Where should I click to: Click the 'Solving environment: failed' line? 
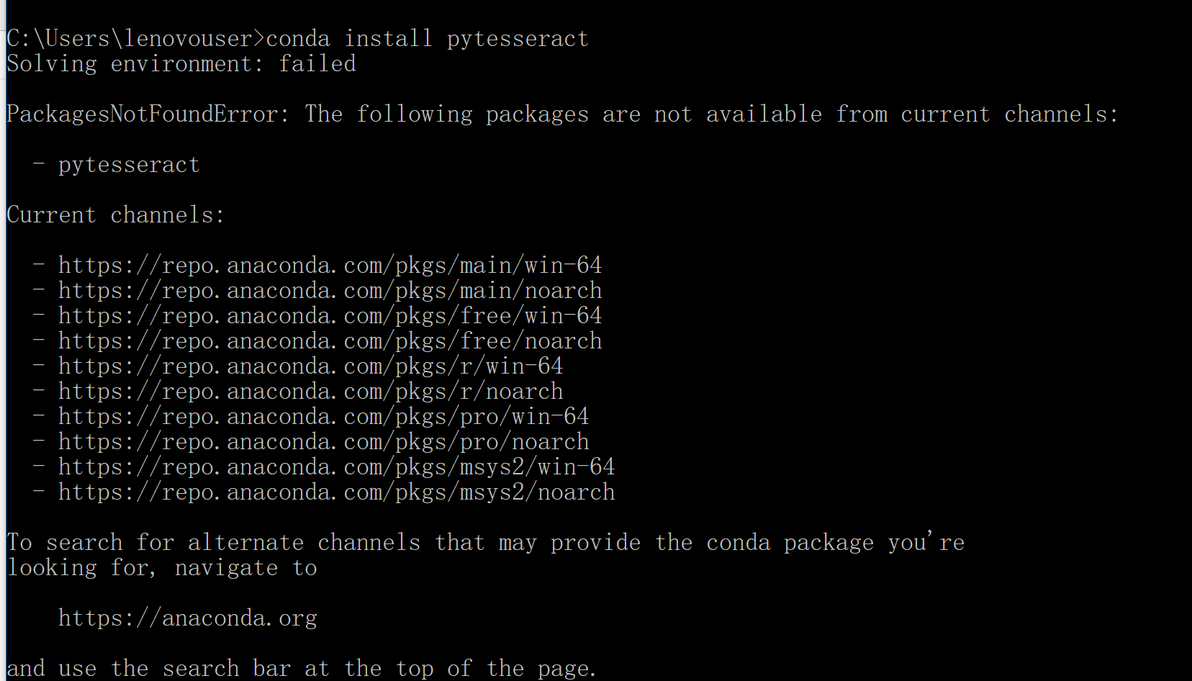coord(181,63)
